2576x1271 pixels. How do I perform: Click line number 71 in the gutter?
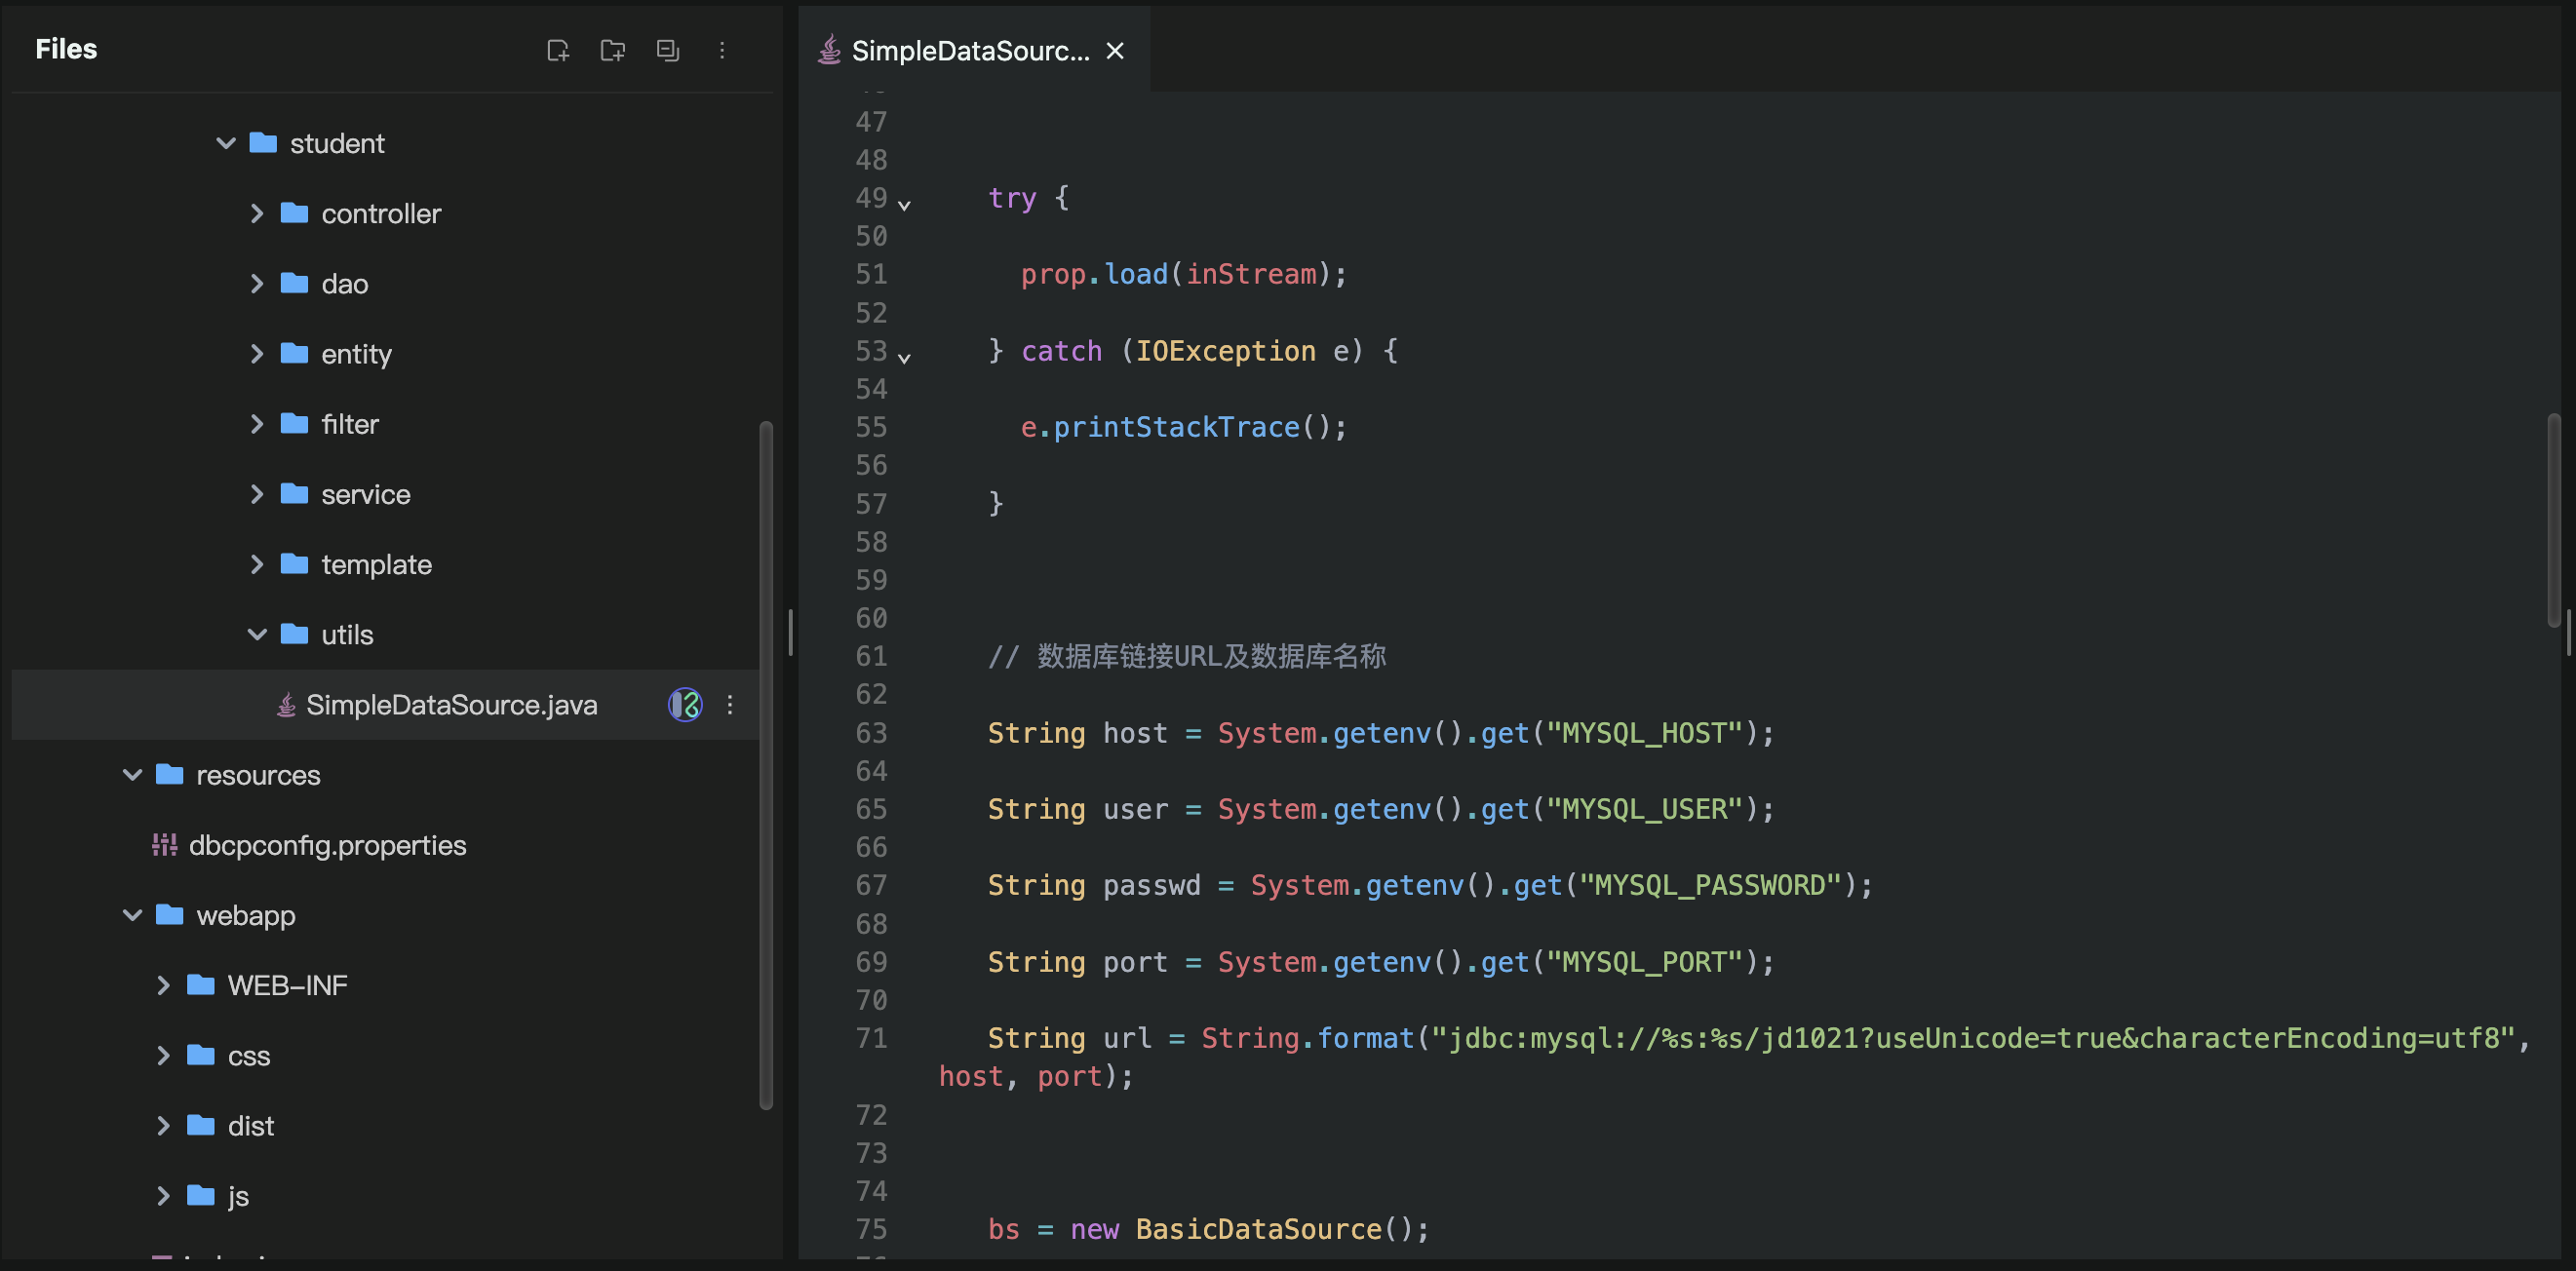click(x=871, y=1038)
